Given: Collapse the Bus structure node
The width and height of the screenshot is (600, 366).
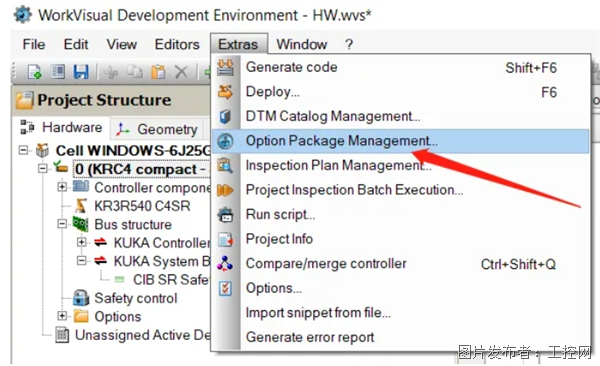Looking at the screenshot, I should (62, 224).
